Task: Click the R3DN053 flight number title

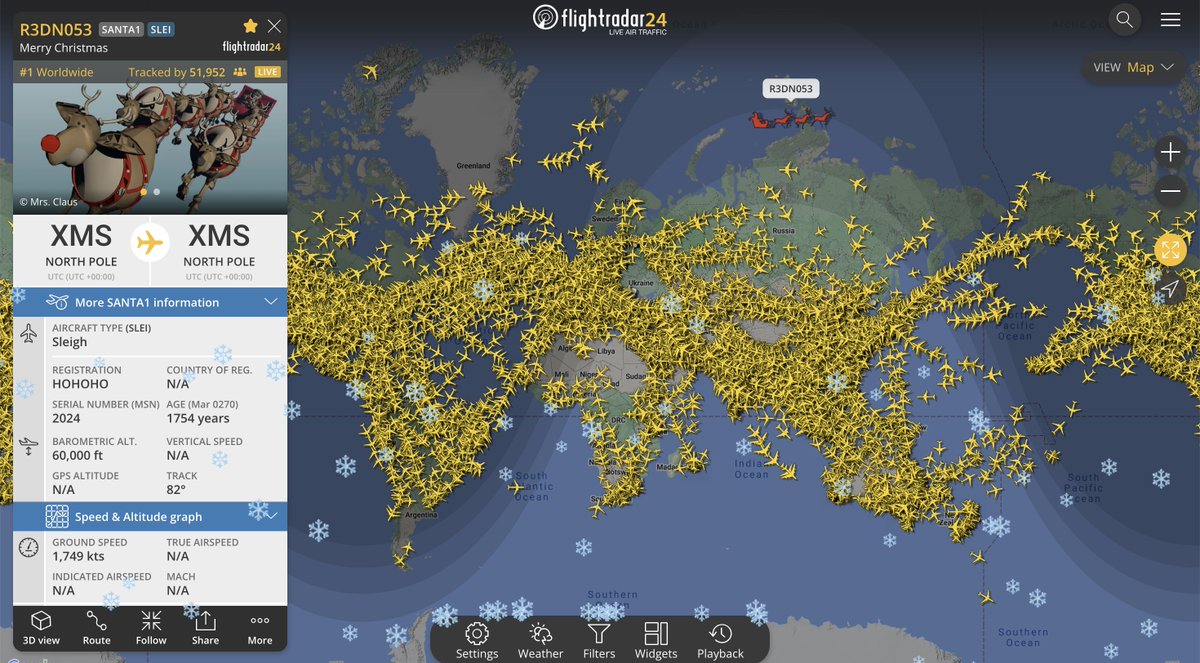Action: [56, 28]
